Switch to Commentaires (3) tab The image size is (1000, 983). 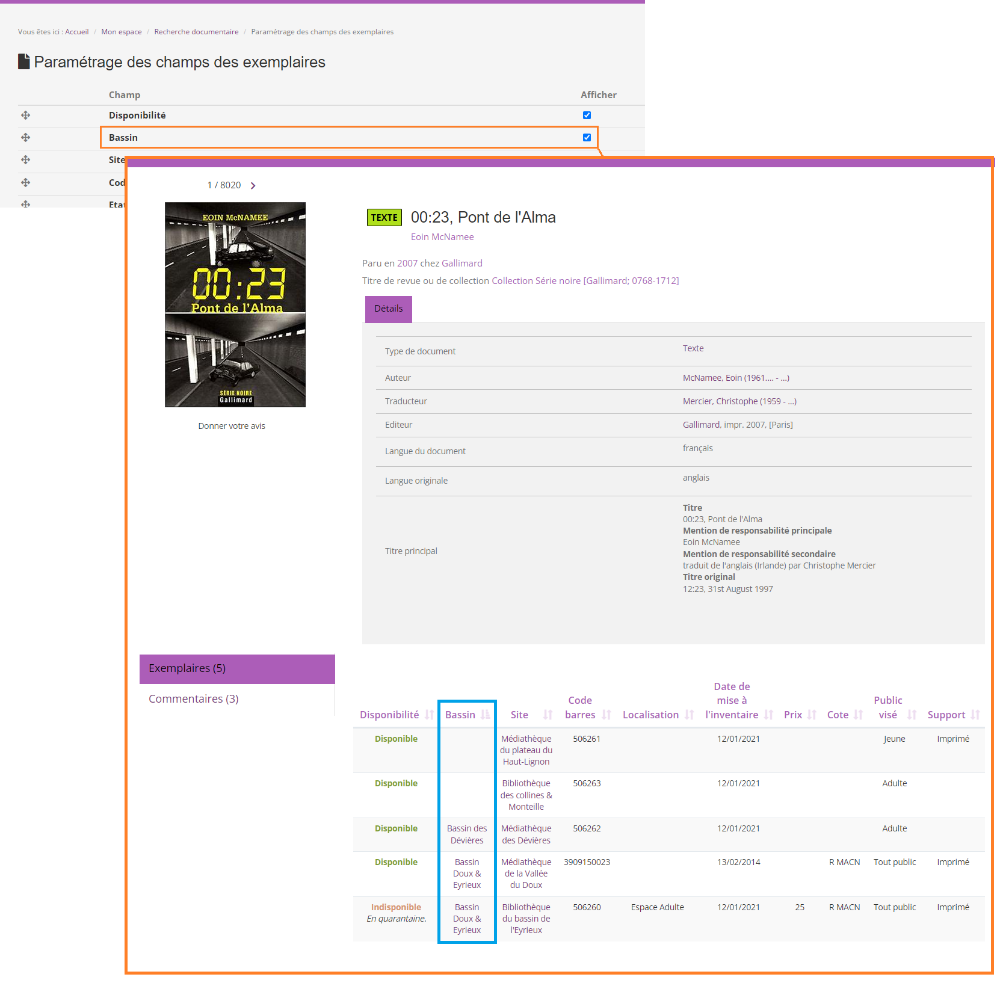(194, 699)
